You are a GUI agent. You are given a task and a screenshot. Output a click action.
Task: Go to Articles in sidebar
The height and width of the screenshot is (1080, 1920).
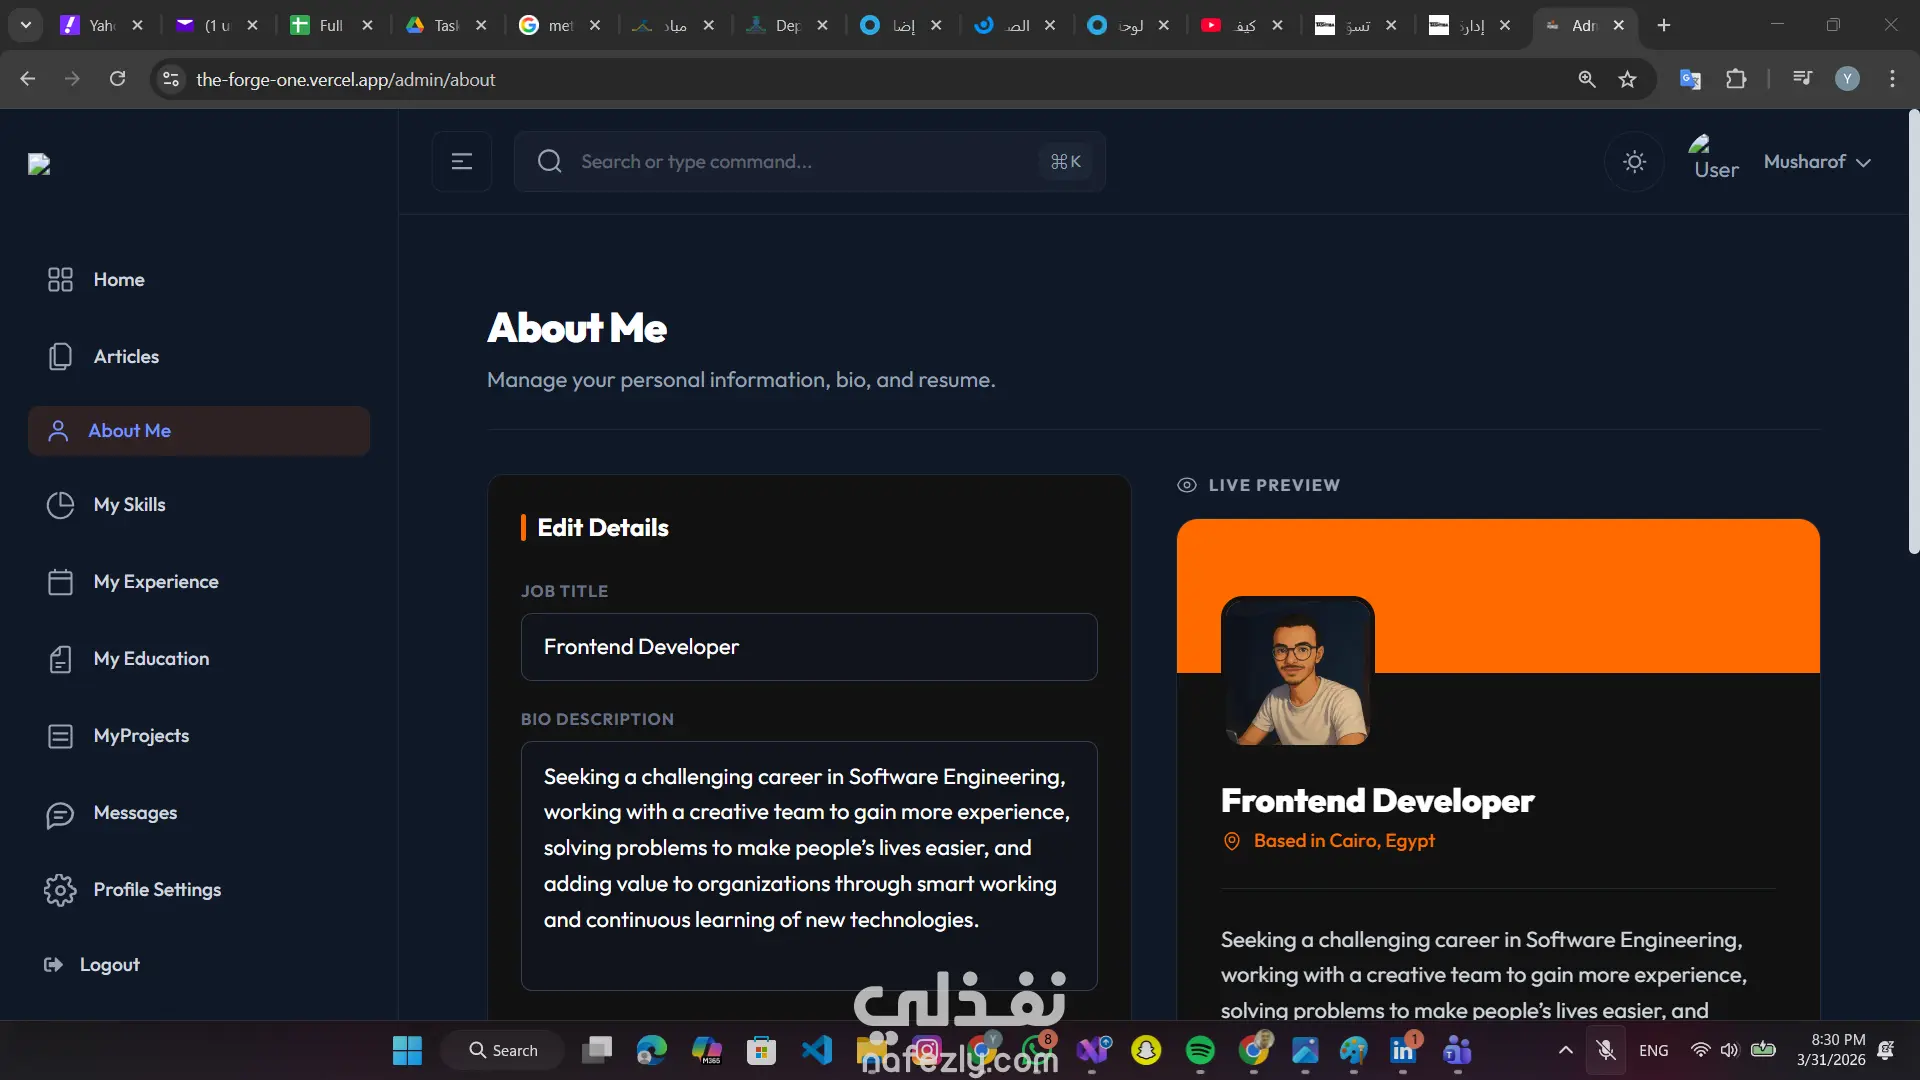tap(126, 357)
